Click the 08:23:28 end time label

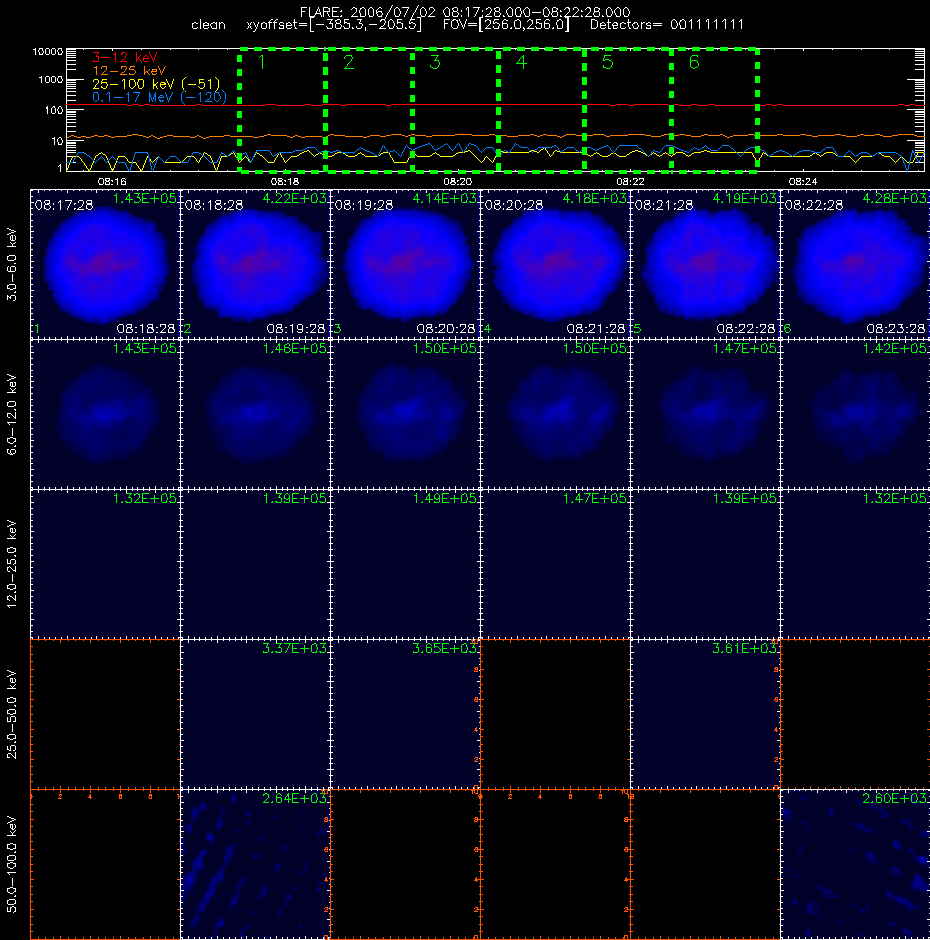(x=896, y=329)
